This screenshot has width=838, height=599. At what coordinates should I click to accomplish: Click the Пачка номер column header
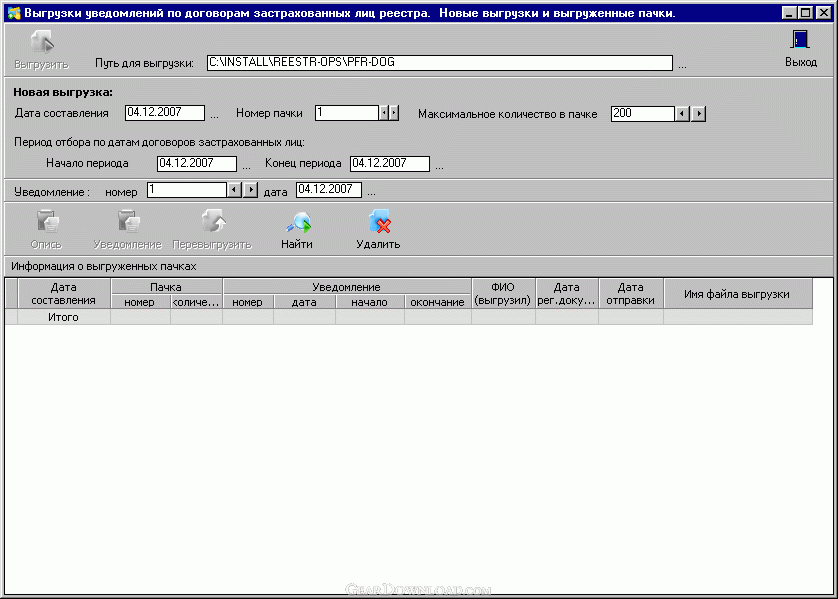[139, 302]
